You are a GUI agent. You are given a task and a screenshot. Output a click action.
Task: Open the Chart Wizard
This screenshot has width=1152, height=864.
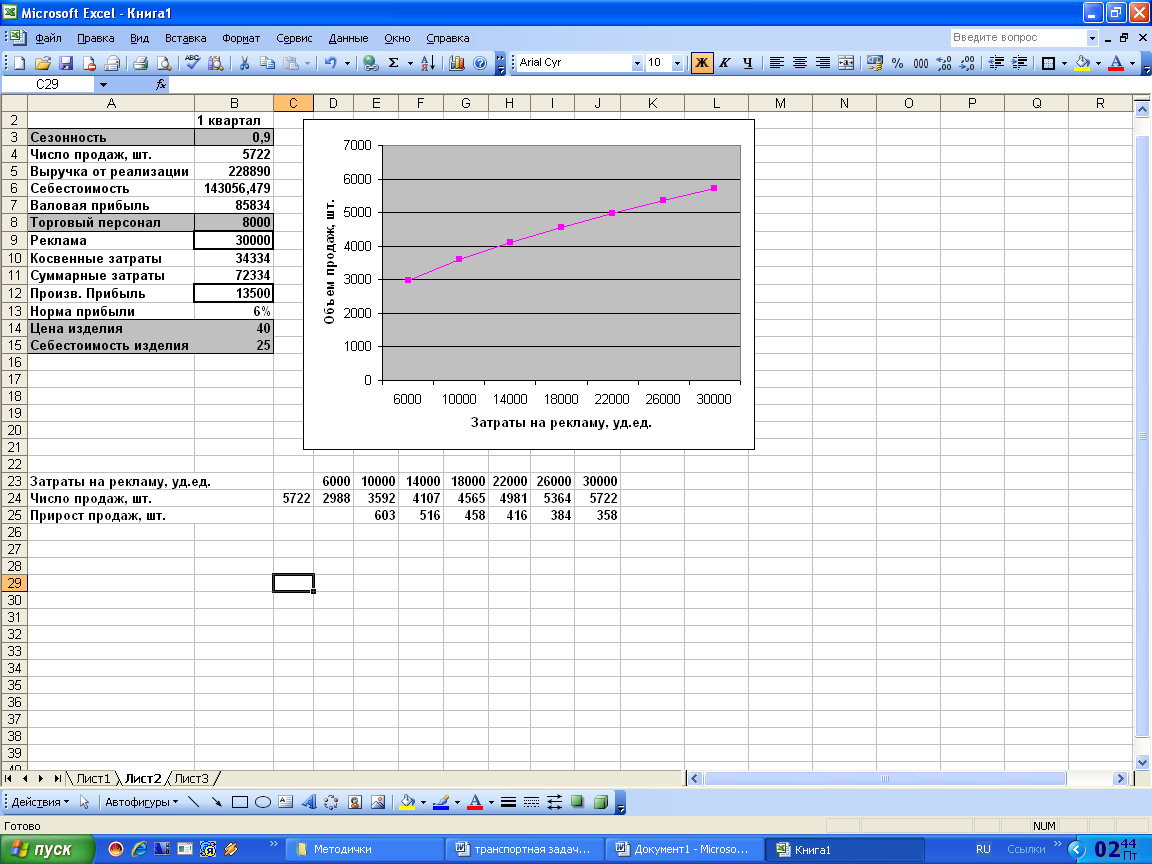click(x=457, y=63)
